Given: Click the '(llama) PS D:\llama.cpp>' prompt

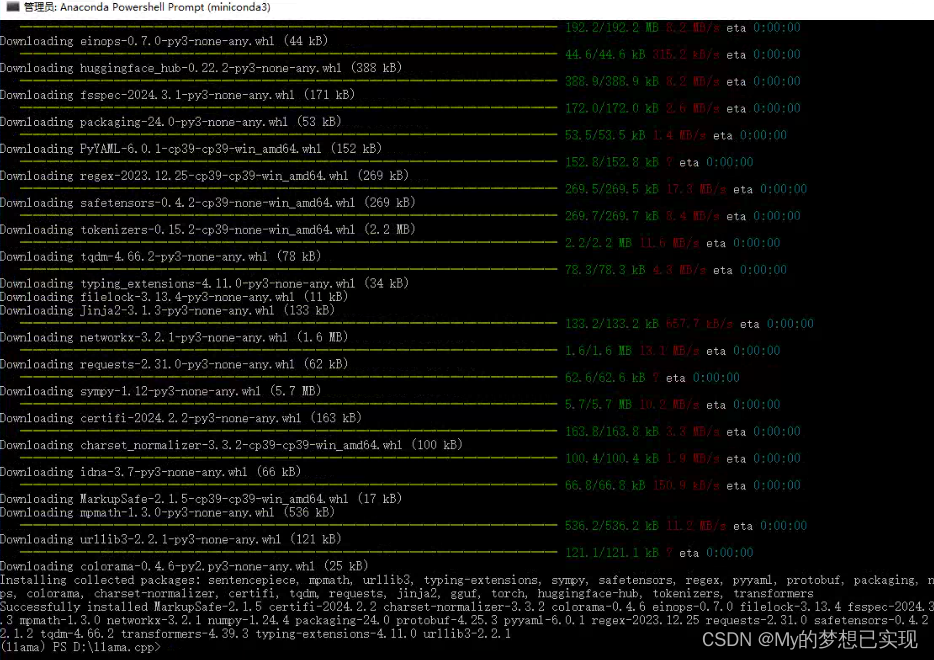Looking at the screenshot, I should click(80, 647).
